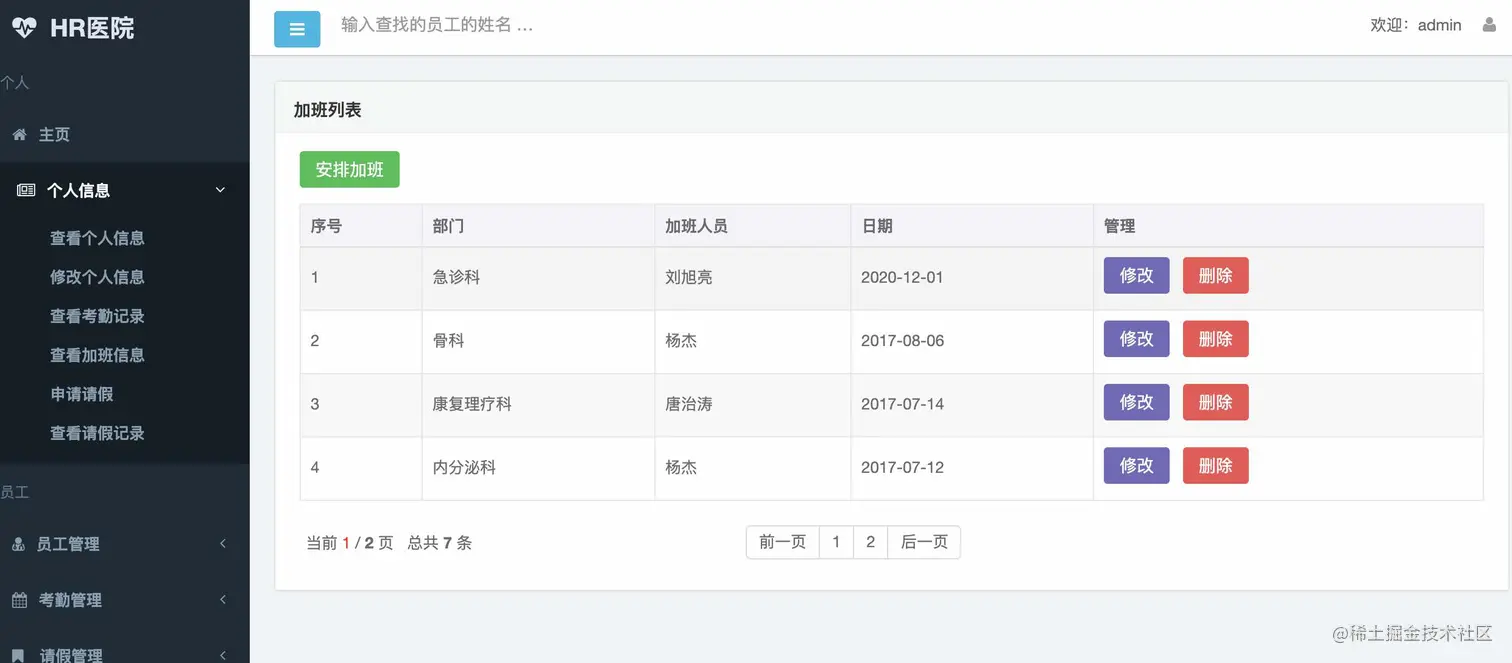The image size is (1512, 663).
Task: Click the HR医院 heartbeat logo icon
Action: click(x=24, y=28)
